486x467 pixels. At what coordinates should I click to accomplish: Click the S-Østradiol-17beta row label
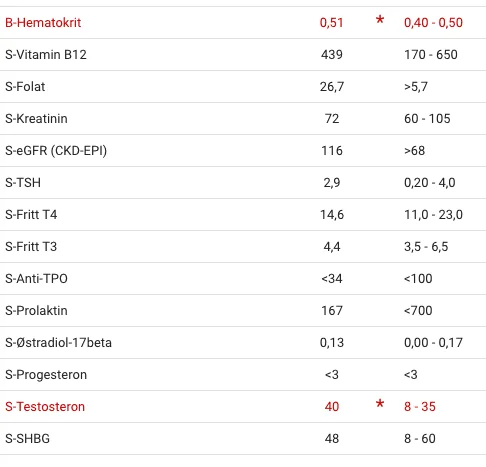point(58,343)
